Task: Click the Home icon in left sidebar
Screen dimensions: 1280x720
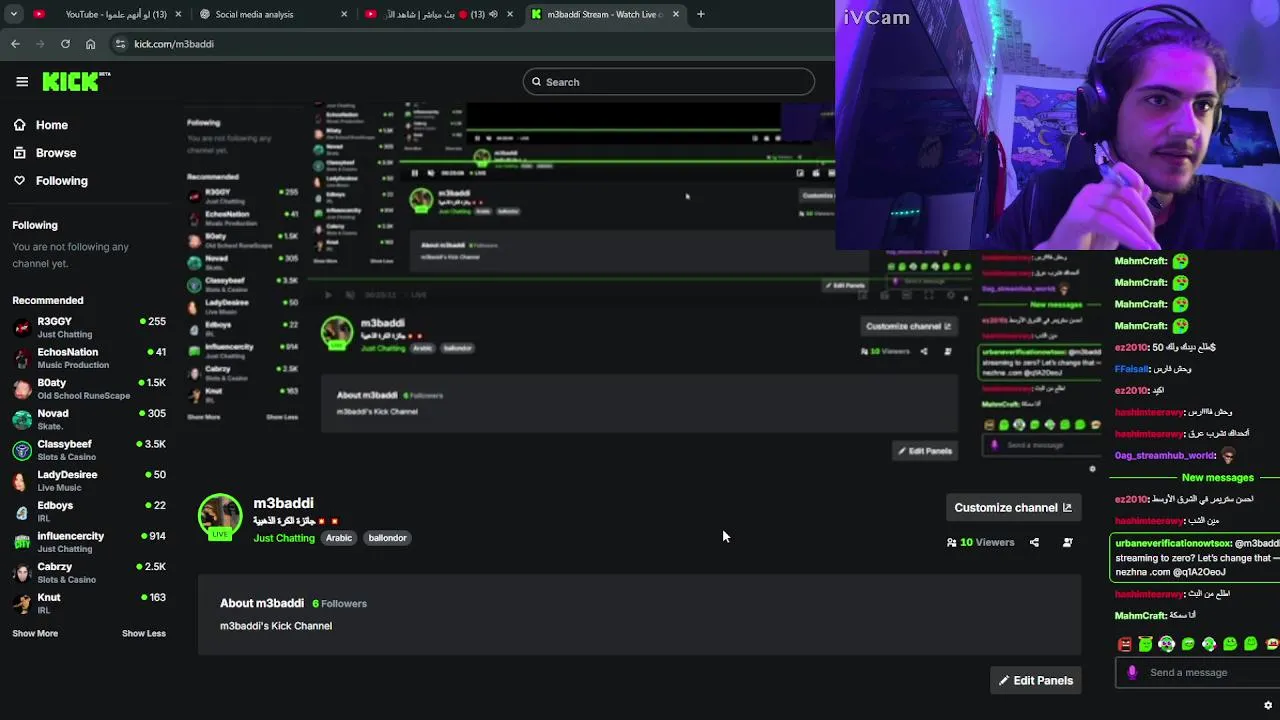Action: pos(19,125)
